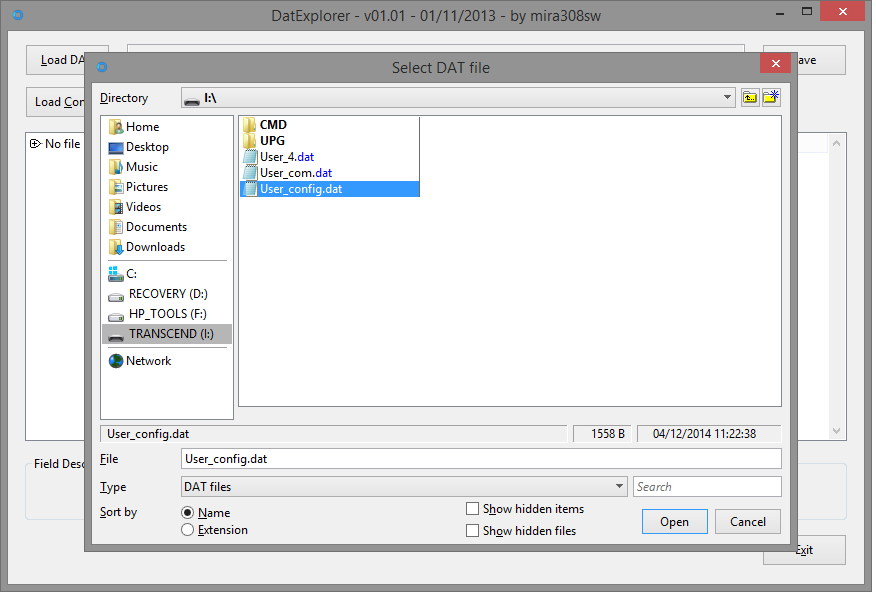Open the Downloads folder shortcut
Viewport: 876px width, 592px height.
155,247
